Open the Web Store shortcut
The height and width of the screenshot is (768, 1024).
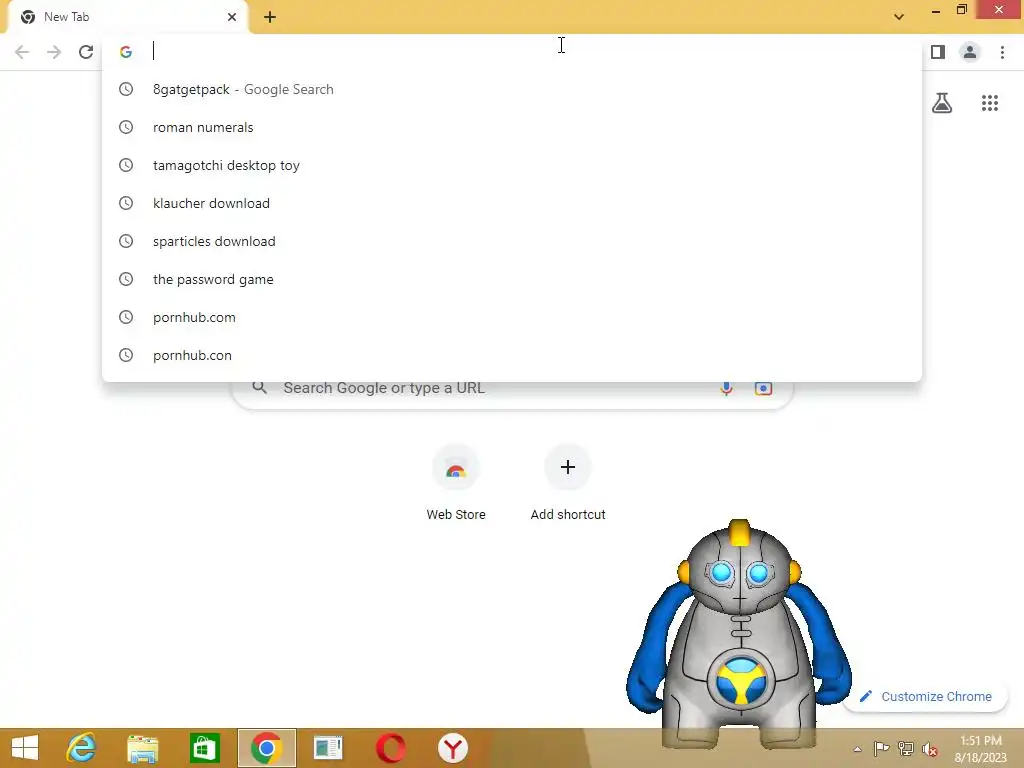click(456, 483)
